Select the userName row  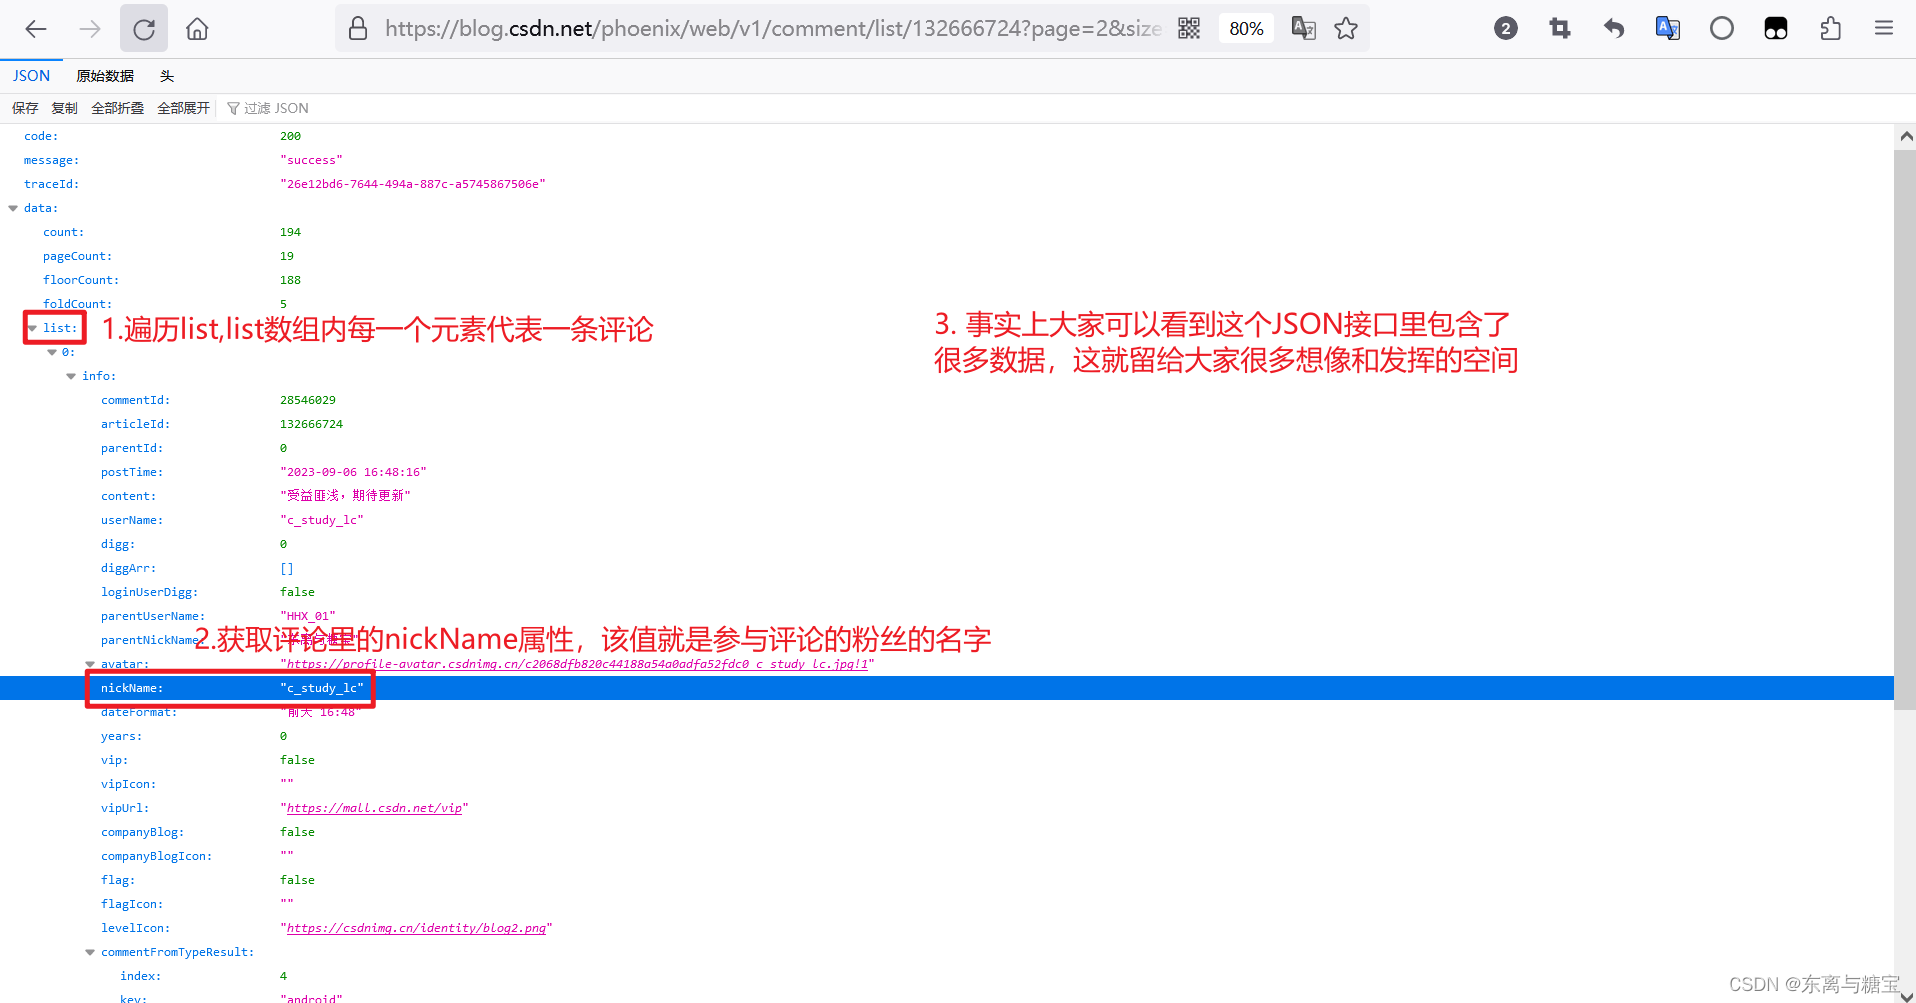(947, 520)
